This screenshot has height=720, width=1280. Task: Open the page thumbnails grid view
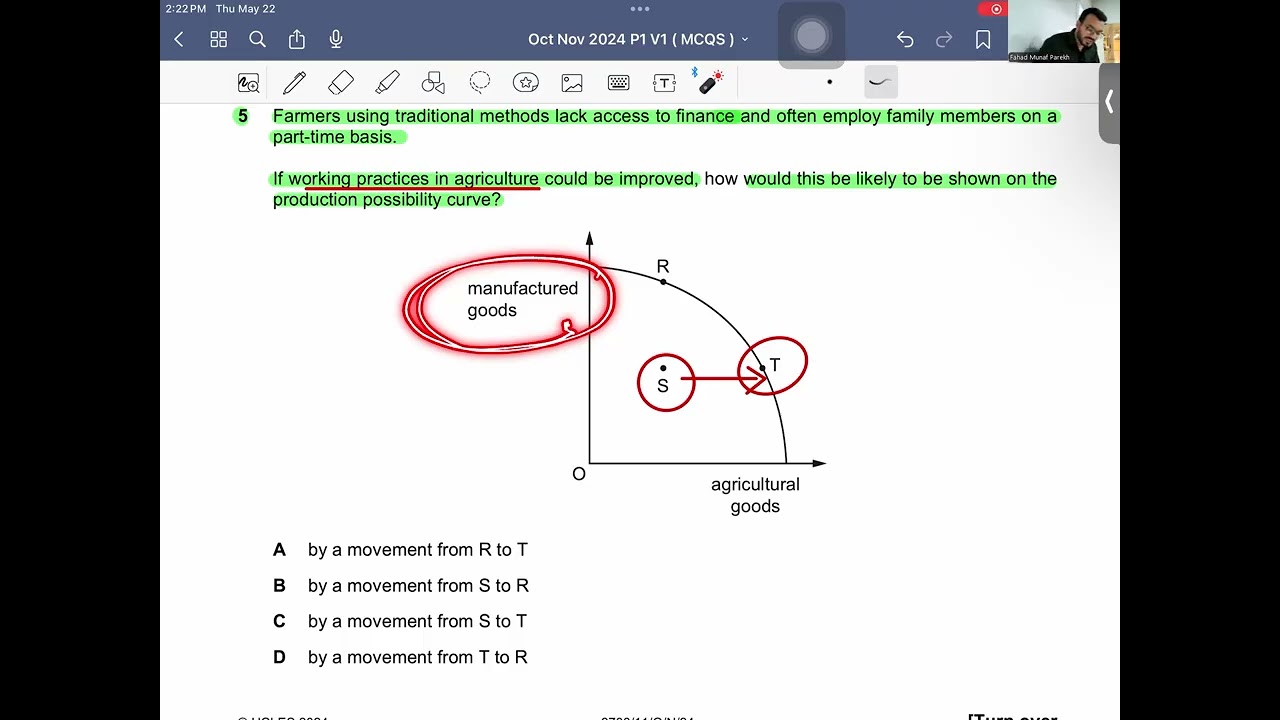218,39
